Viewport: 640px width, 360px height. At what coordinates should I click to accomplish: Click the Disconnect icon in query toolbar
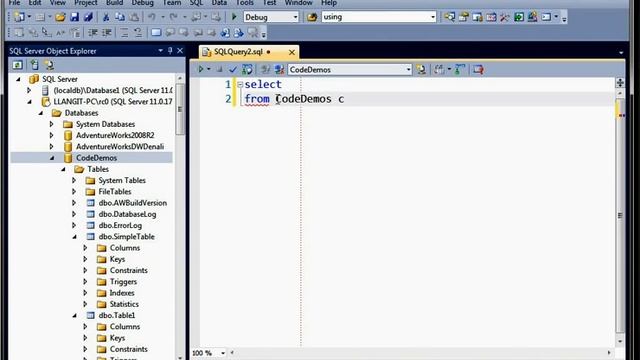tap(280, 70)
